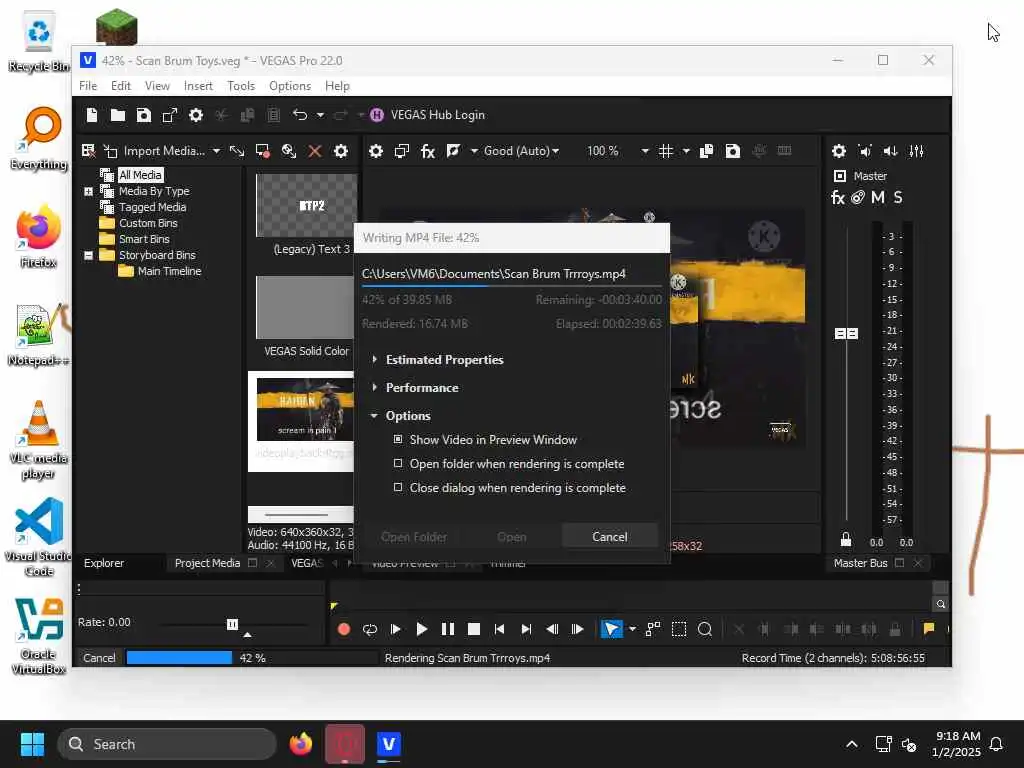Open Firefox from the Windows taskbar
The image size is (1024, 768).
pos(301,744)
